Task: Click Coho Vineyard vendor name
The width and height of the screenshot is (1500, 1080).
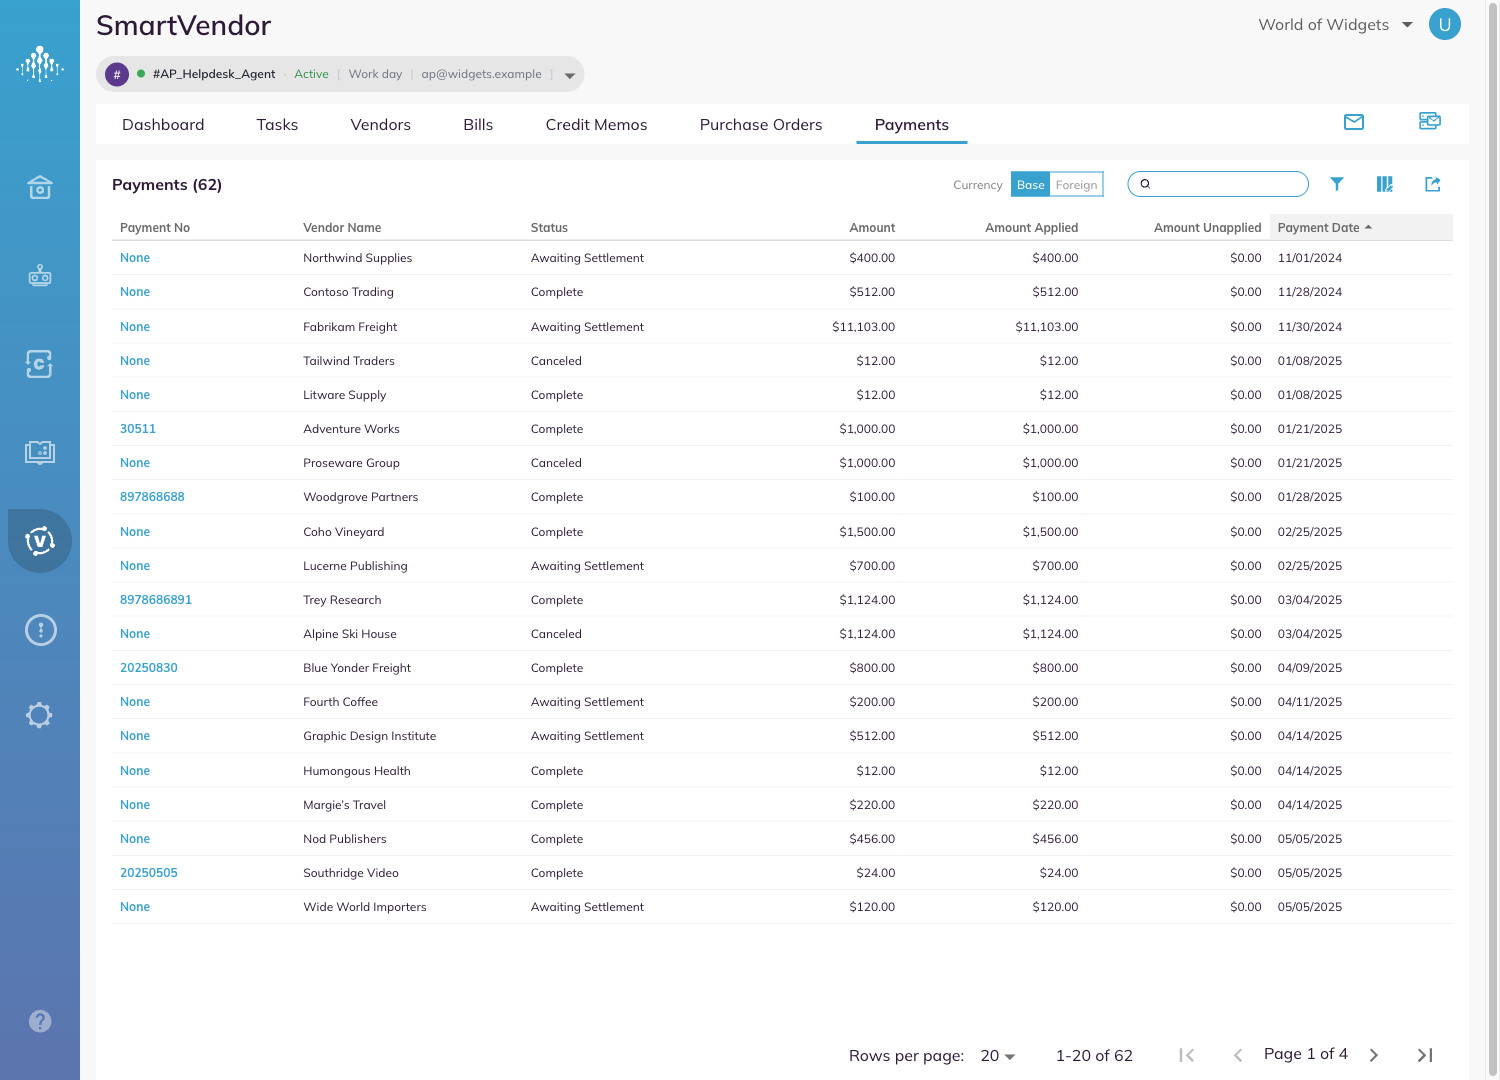Action: 344,532
